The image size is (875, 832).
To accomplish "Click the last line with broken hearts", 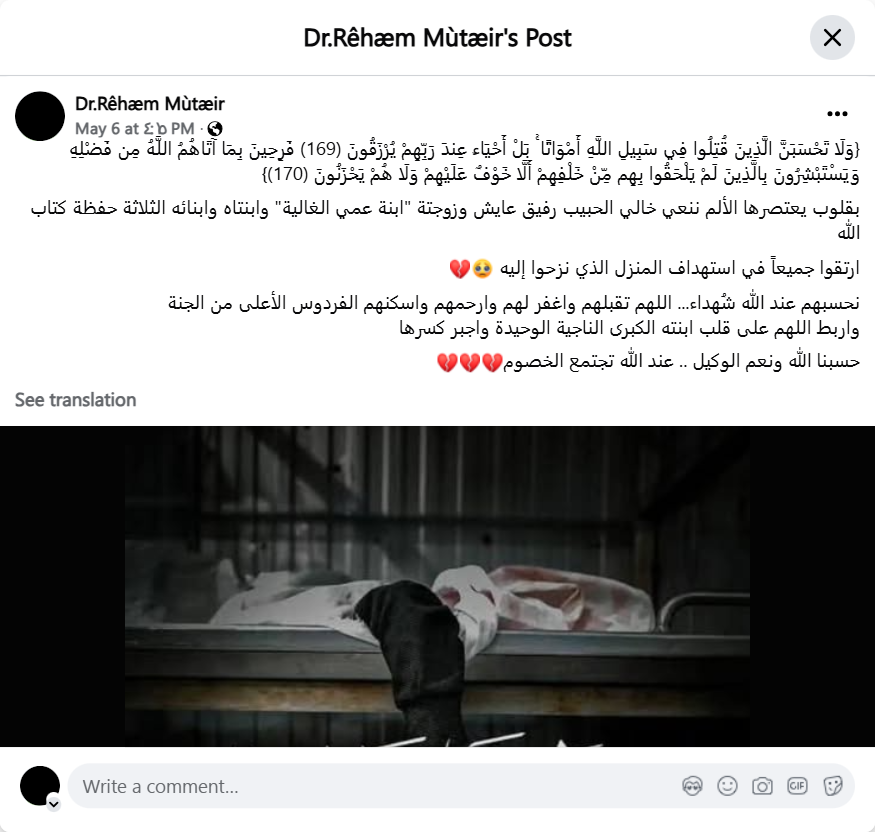I will click(648, 362).
